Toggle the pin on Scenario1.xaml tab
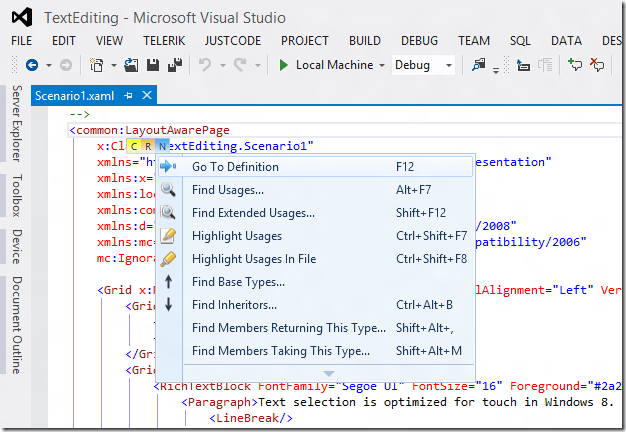This screenshot has height=432, width=626. click(128, 96)
